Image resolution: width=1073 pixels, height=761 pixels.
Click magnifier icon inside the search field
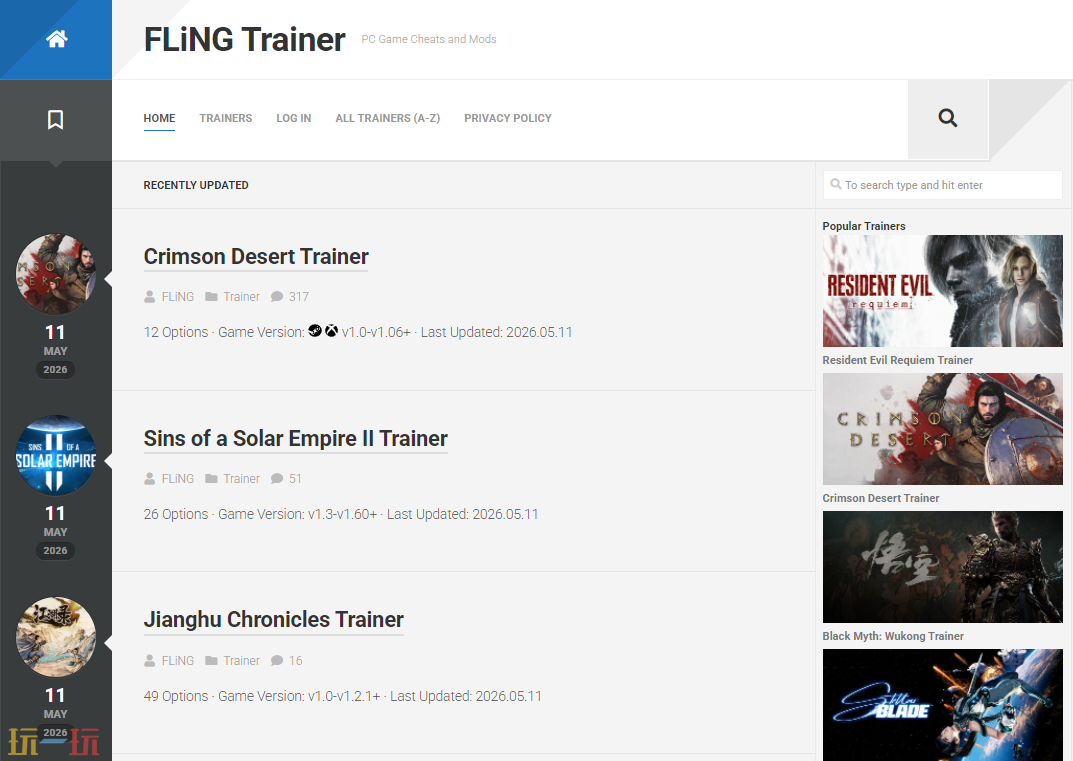tap(836, 184)
